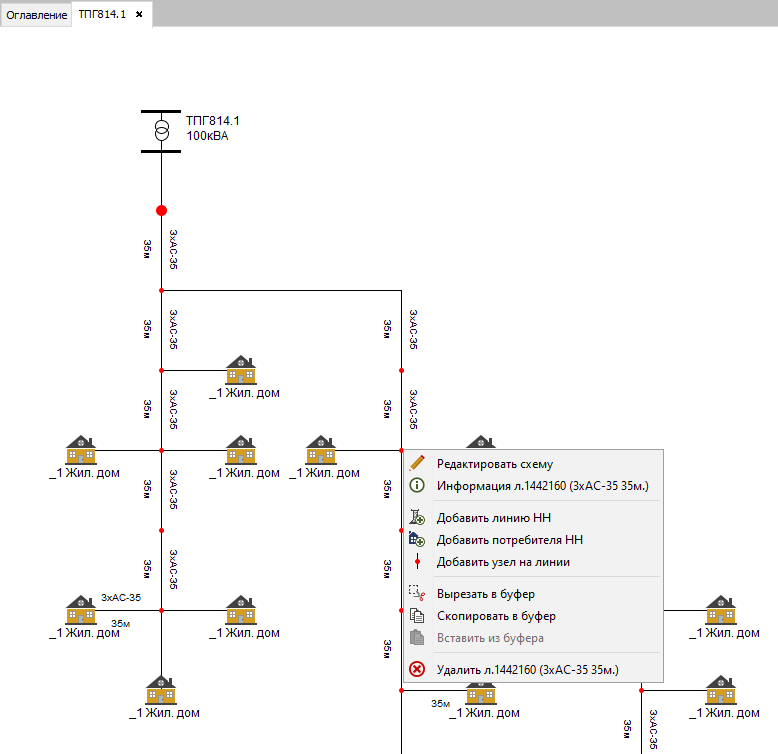Close the ТПГ814.1 tab
This screenshot has height=754, width=778.
click(139, 14)
